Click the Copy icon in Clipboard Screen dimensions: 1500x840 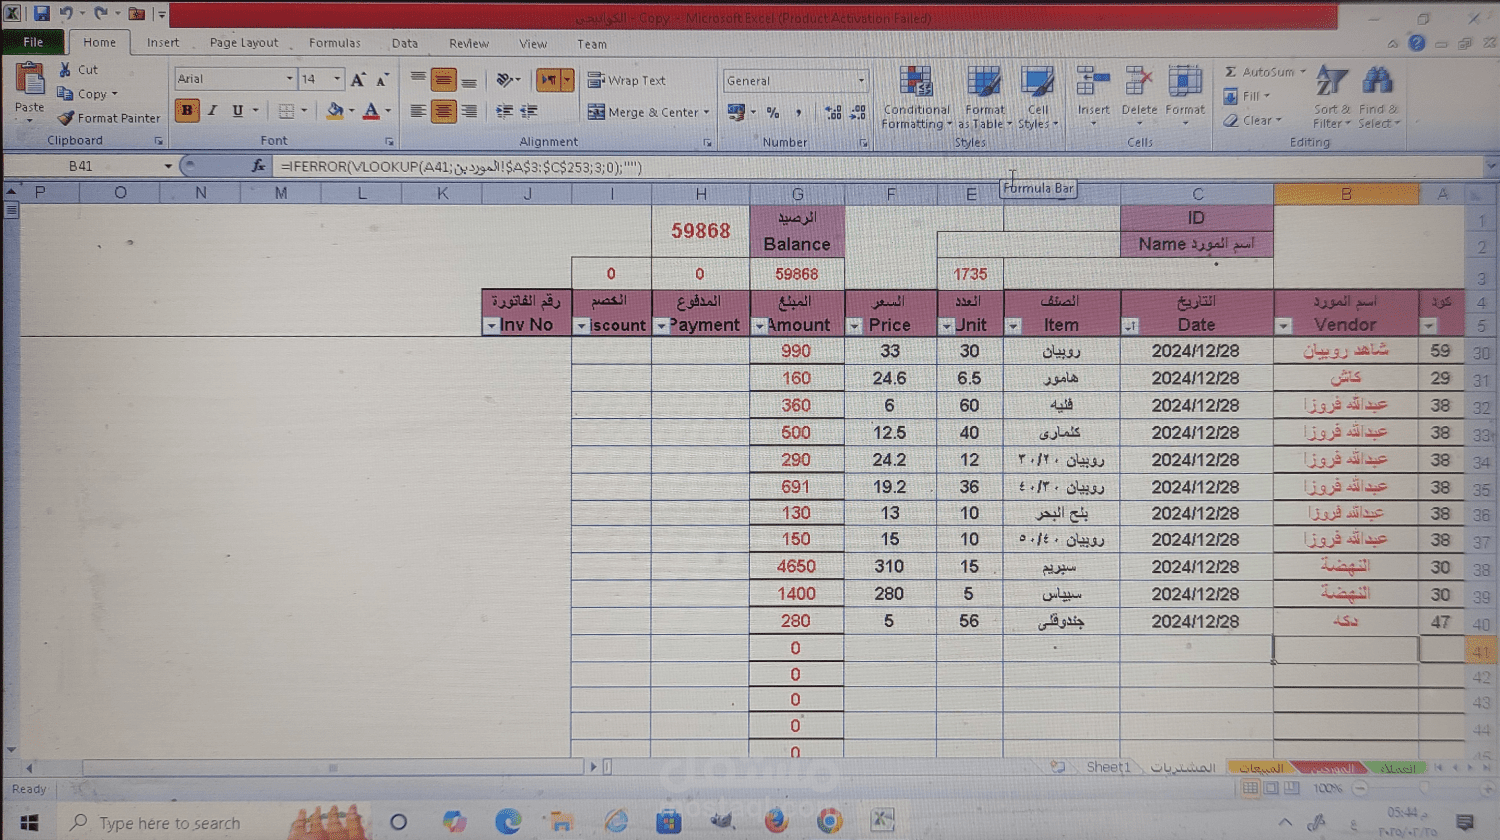(x=65, y=94)
